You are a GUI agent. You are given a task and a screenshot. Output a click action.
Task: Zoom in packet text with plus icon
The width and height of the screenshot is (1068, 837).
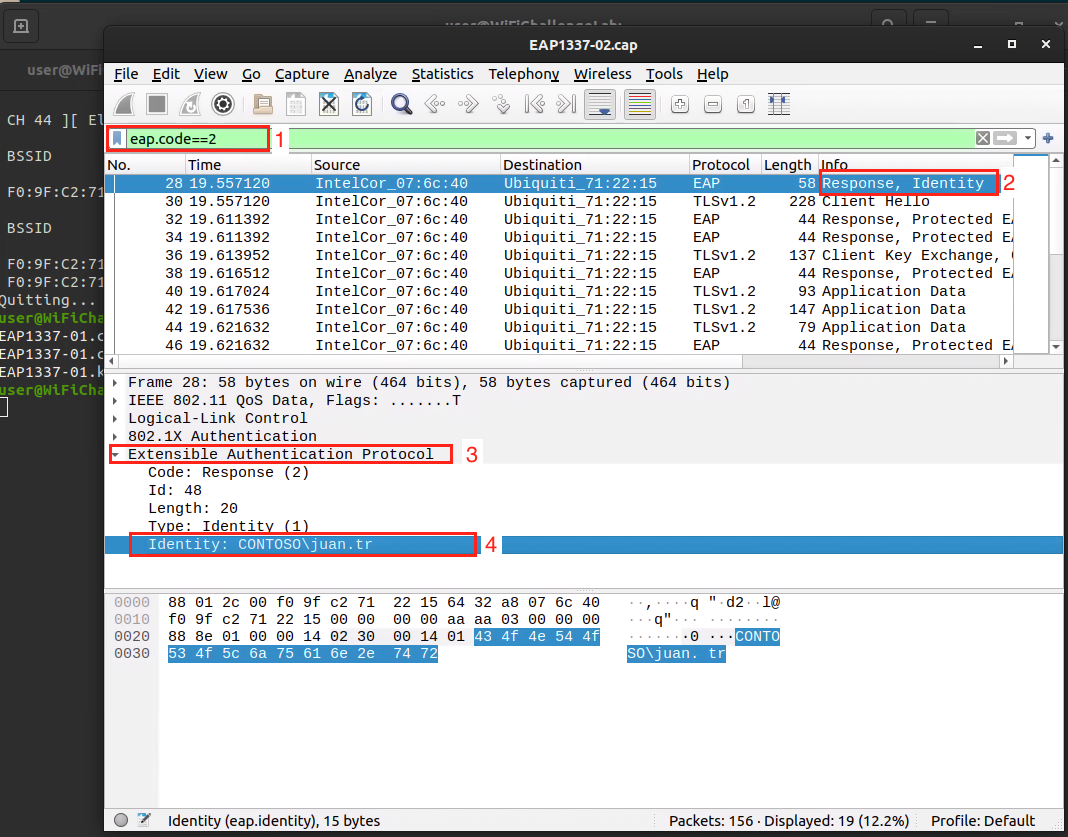tap(680, 104)
